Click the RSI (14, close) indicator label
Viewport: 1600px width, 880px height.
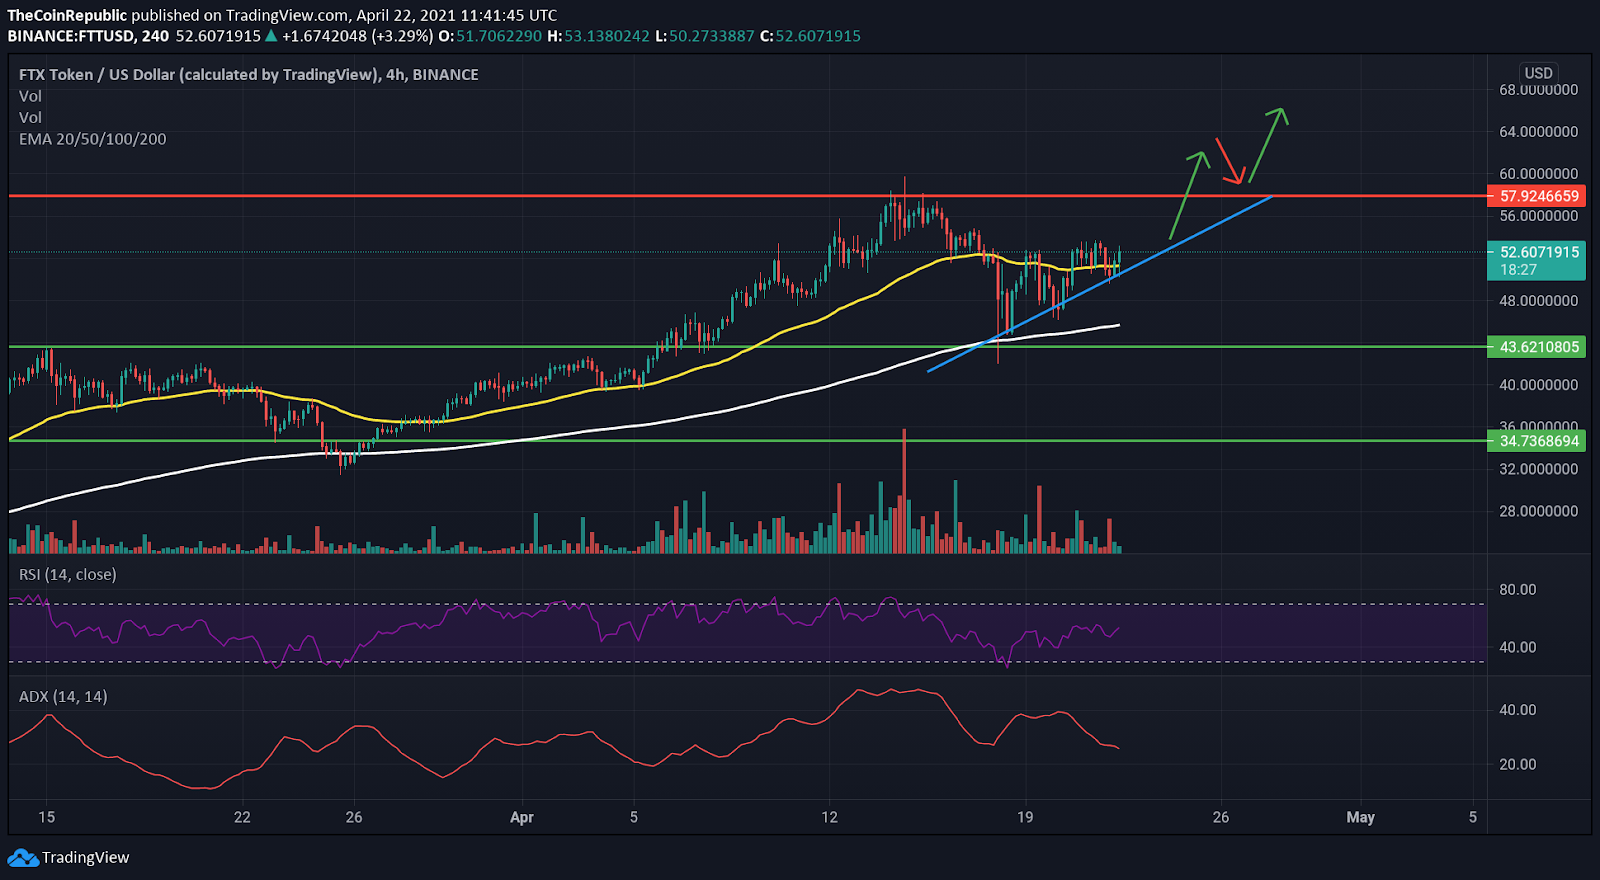coord(68,575)
